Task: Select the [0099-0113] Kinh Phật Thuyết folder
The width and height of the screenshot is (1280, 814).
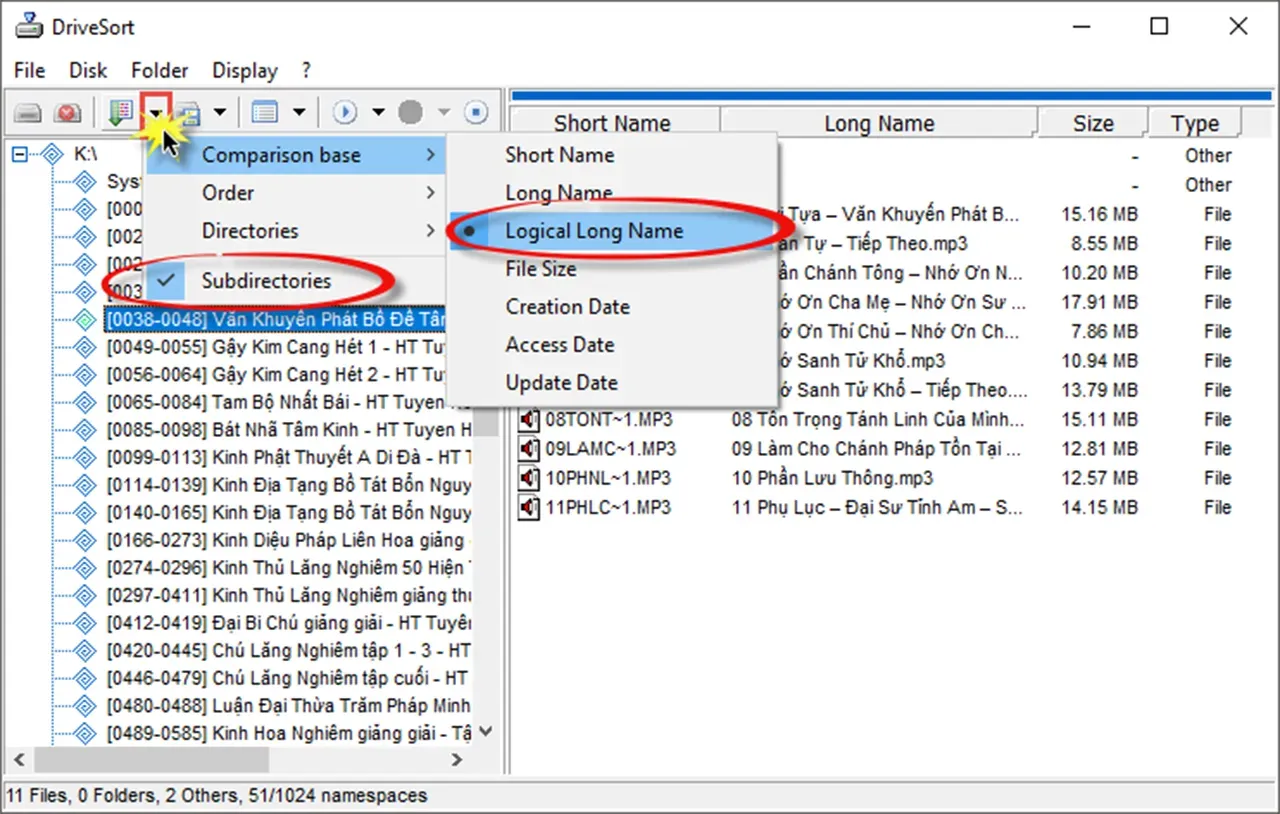Action: click(x=288, y=457)
